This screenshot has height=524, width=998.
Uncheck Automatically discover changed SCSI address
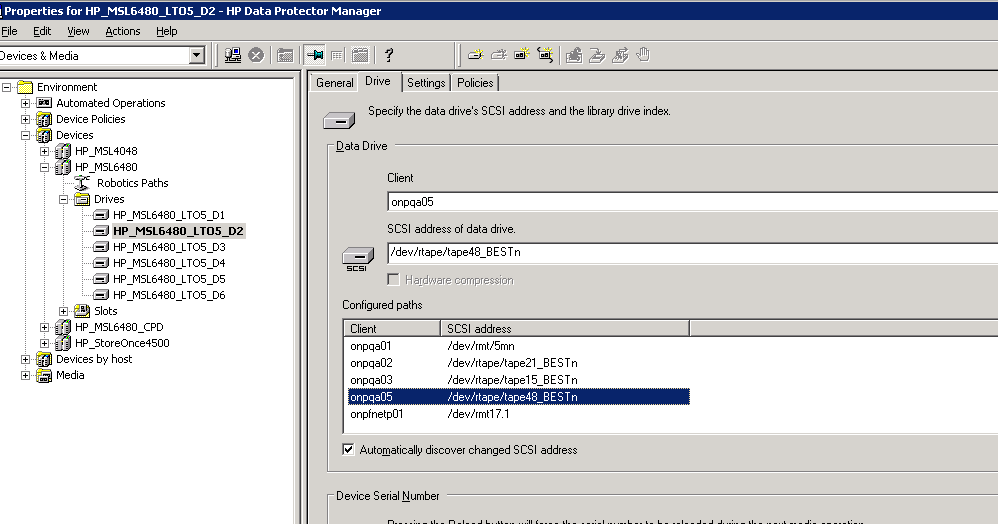coord(348,450)
